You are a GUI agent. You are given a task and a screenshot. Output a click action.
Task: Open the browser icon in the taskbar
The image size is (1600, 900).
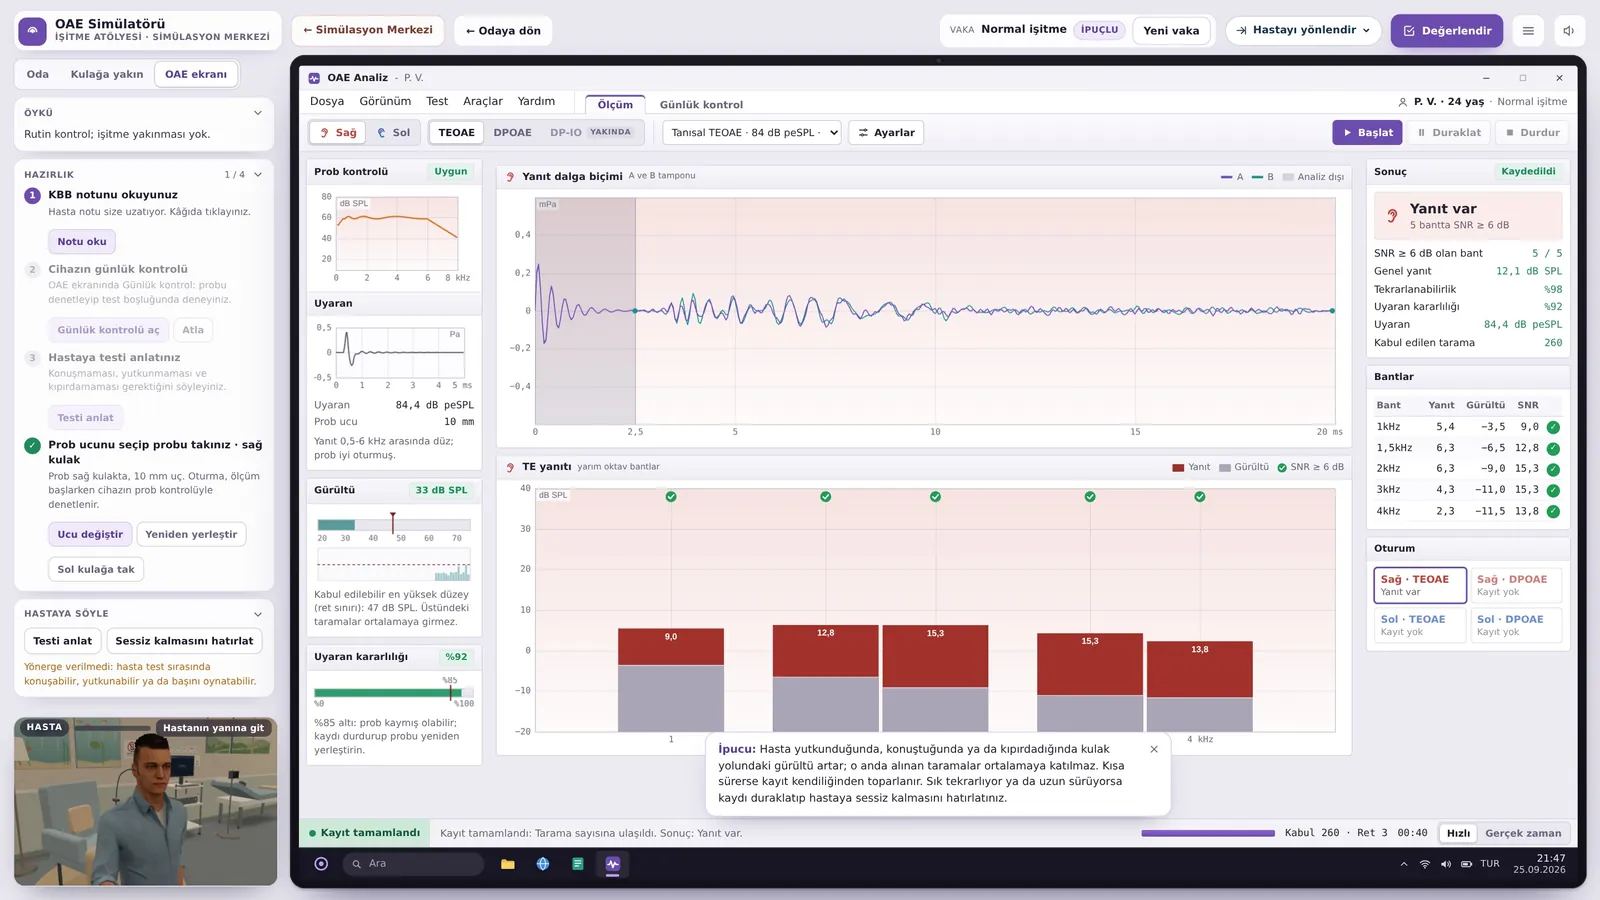pyautogui.click(x=543, y=864)
